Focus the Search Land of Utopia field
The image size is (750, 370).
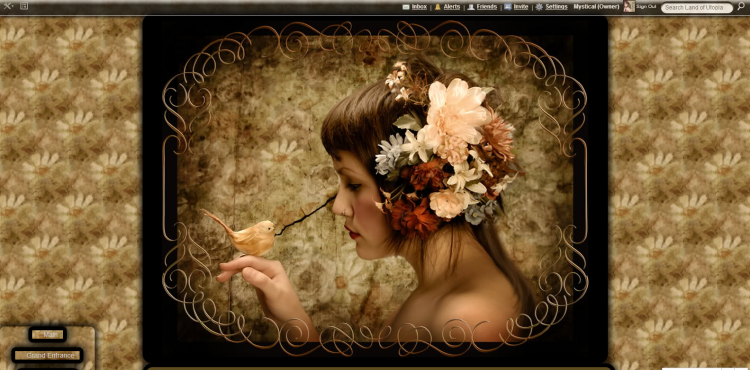pyautogui.click(x=696, y=8)
